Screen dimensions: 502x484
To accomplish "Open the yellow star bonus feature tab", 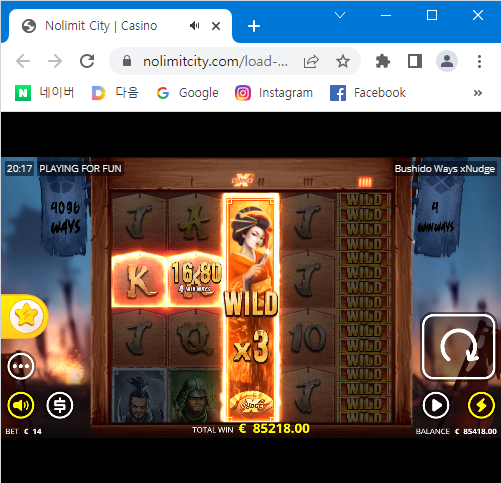I will pos(25,316).
